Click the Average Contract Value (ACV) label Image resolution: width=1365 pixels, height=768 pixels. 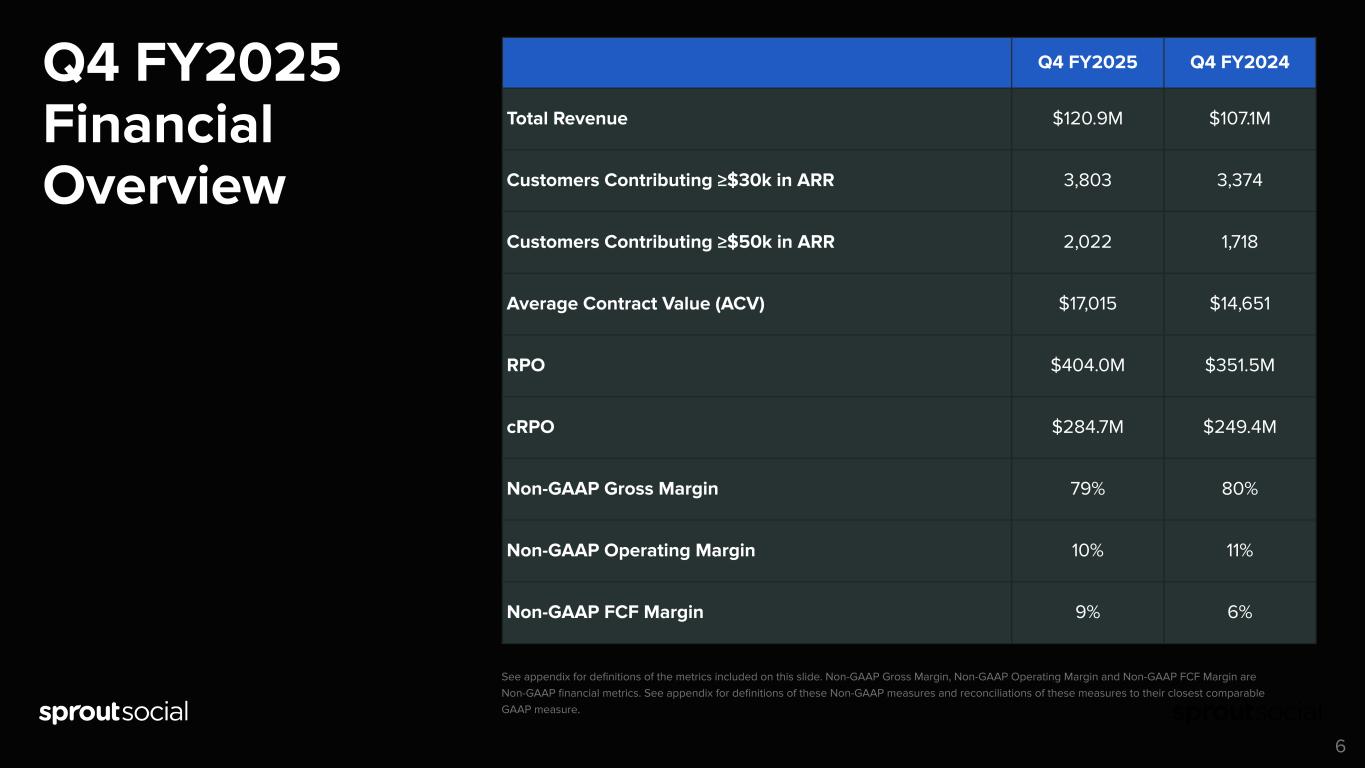pyautogui.click(x=635, y=303)
